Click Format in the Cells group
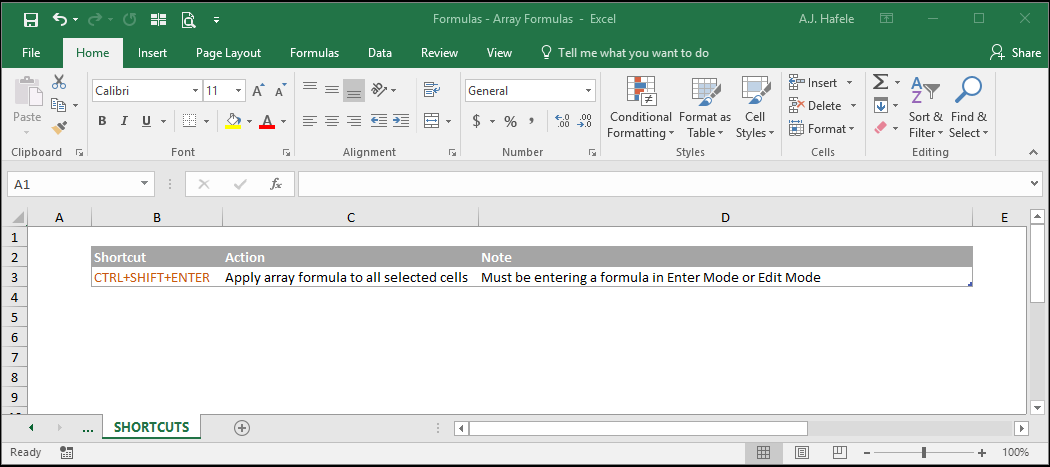 tap(822, 128)
